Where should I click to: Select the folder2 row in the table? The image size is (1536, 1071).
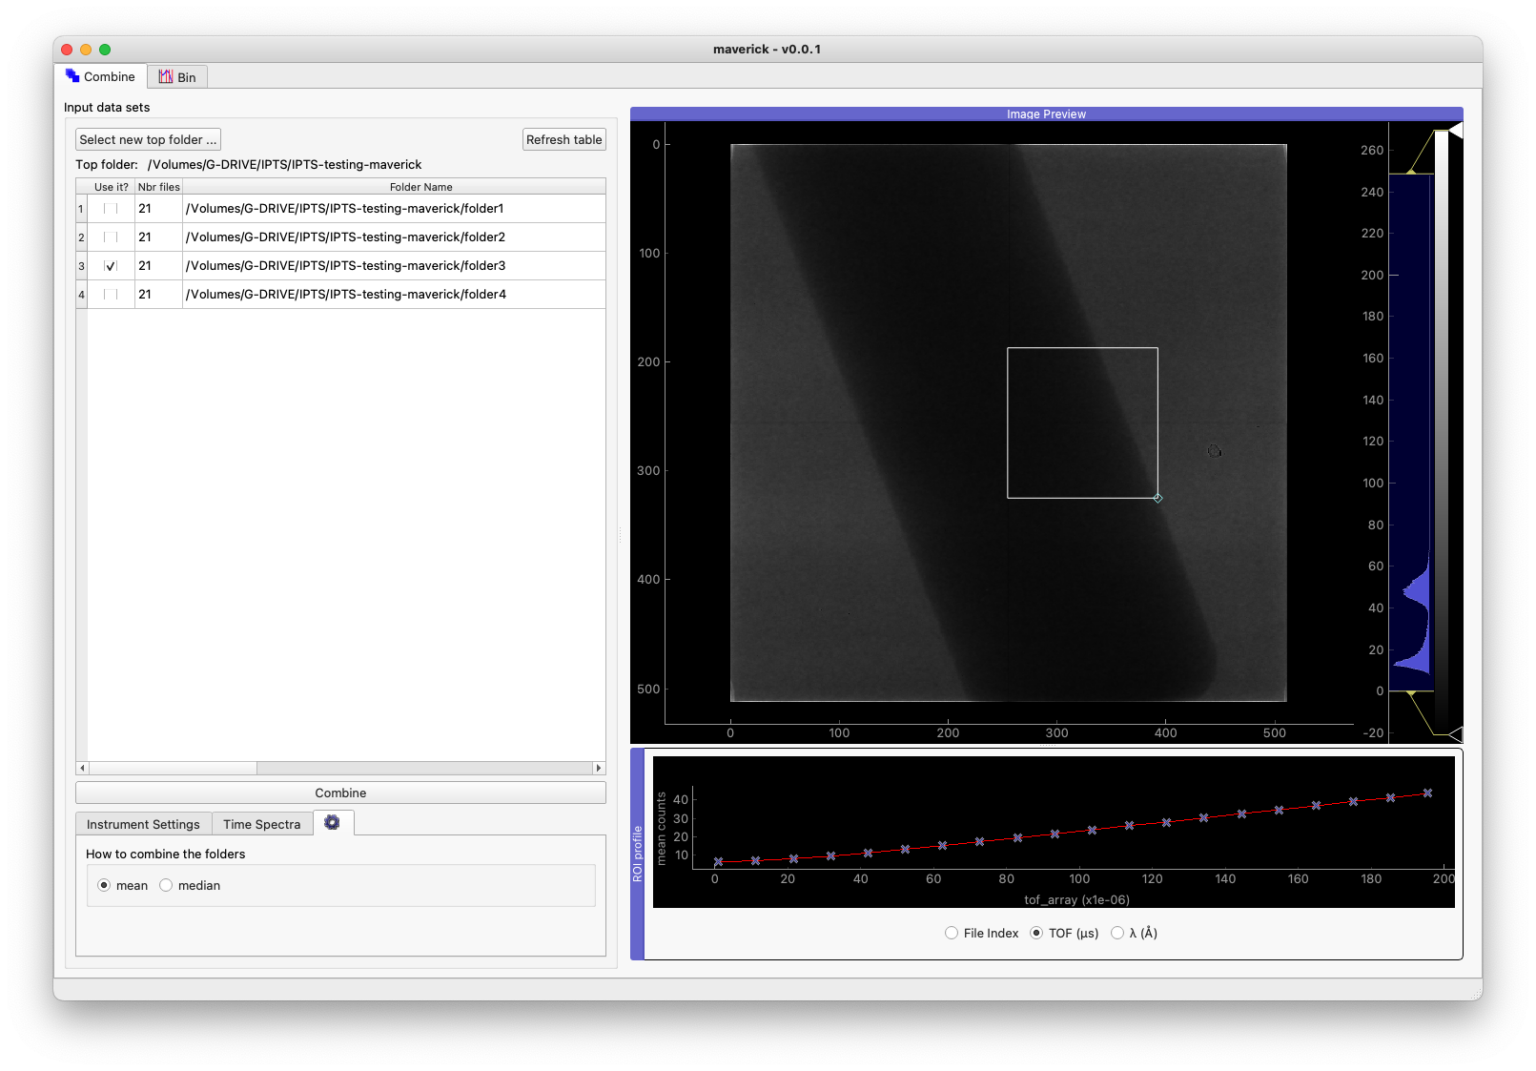pyautogui.click(x=345, y=236)
